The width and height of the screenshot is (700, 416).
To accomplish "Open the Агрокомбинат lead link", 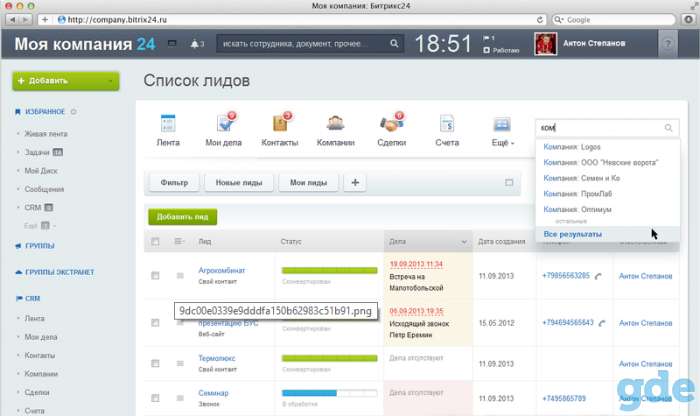I will click(221, 270).
